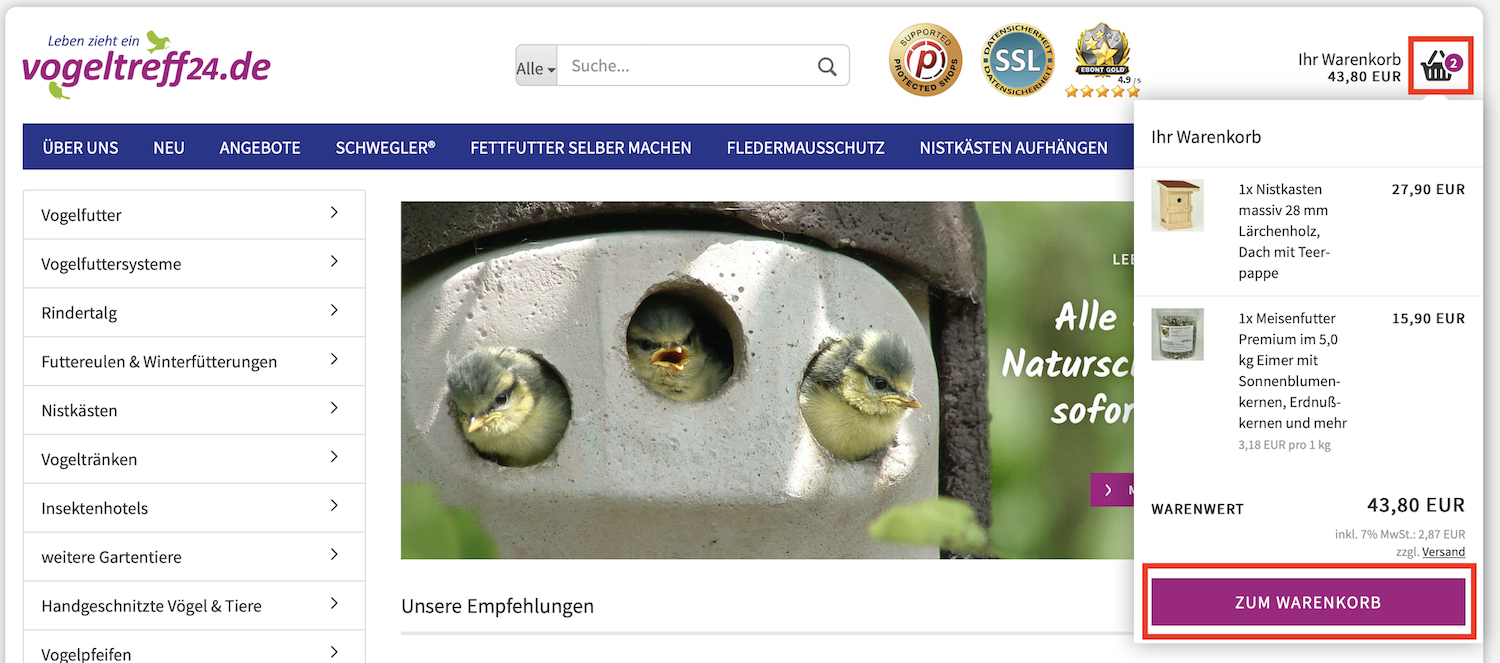Open the shopping basket icon
The image size is (1500, 663).
pos(1440,66)
